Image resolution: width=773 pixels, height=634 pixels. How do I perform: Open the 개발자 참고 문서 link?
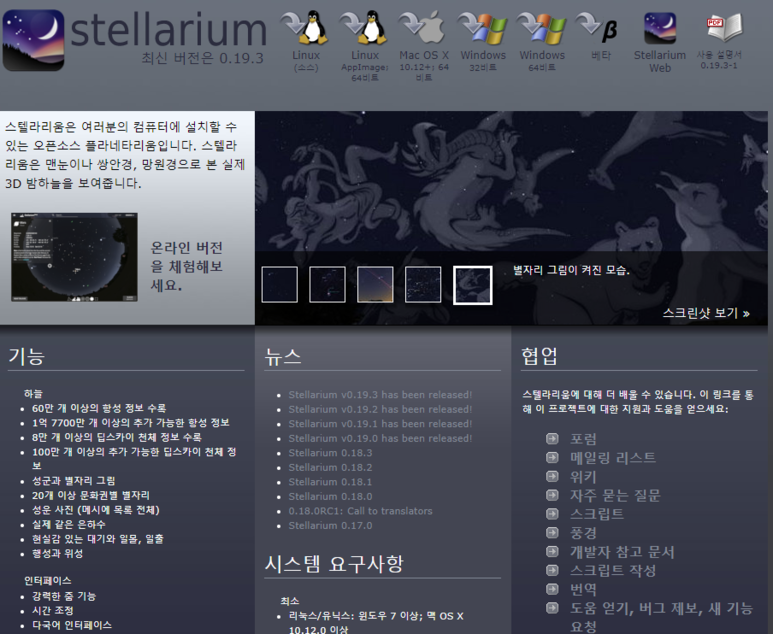[622, 552]
